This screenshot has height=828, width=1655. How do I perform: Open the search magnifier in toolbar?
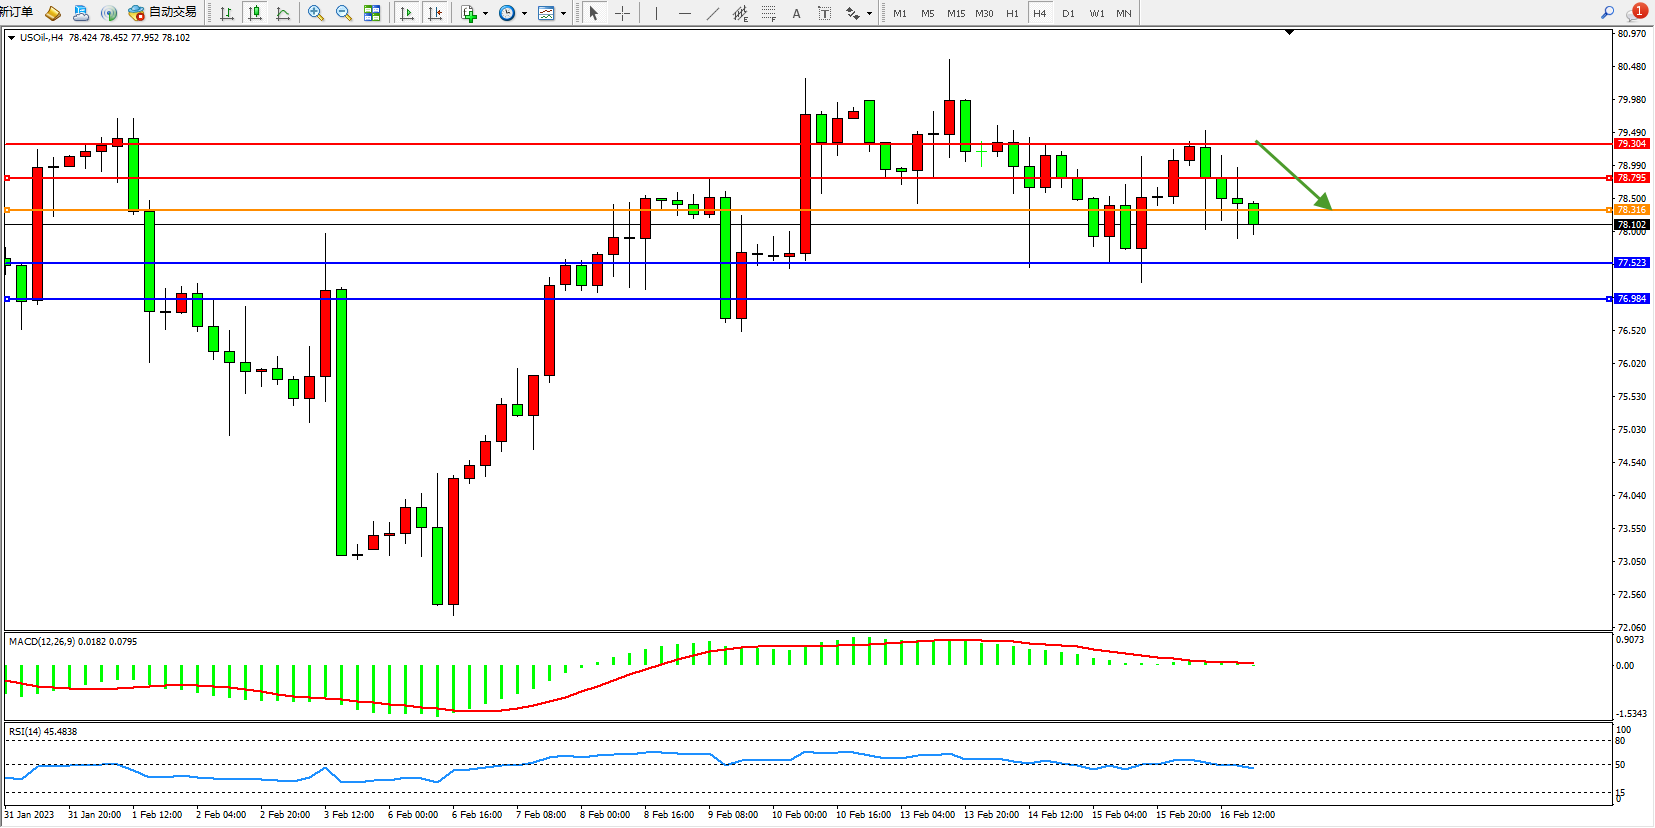(x=1607, y=13)
